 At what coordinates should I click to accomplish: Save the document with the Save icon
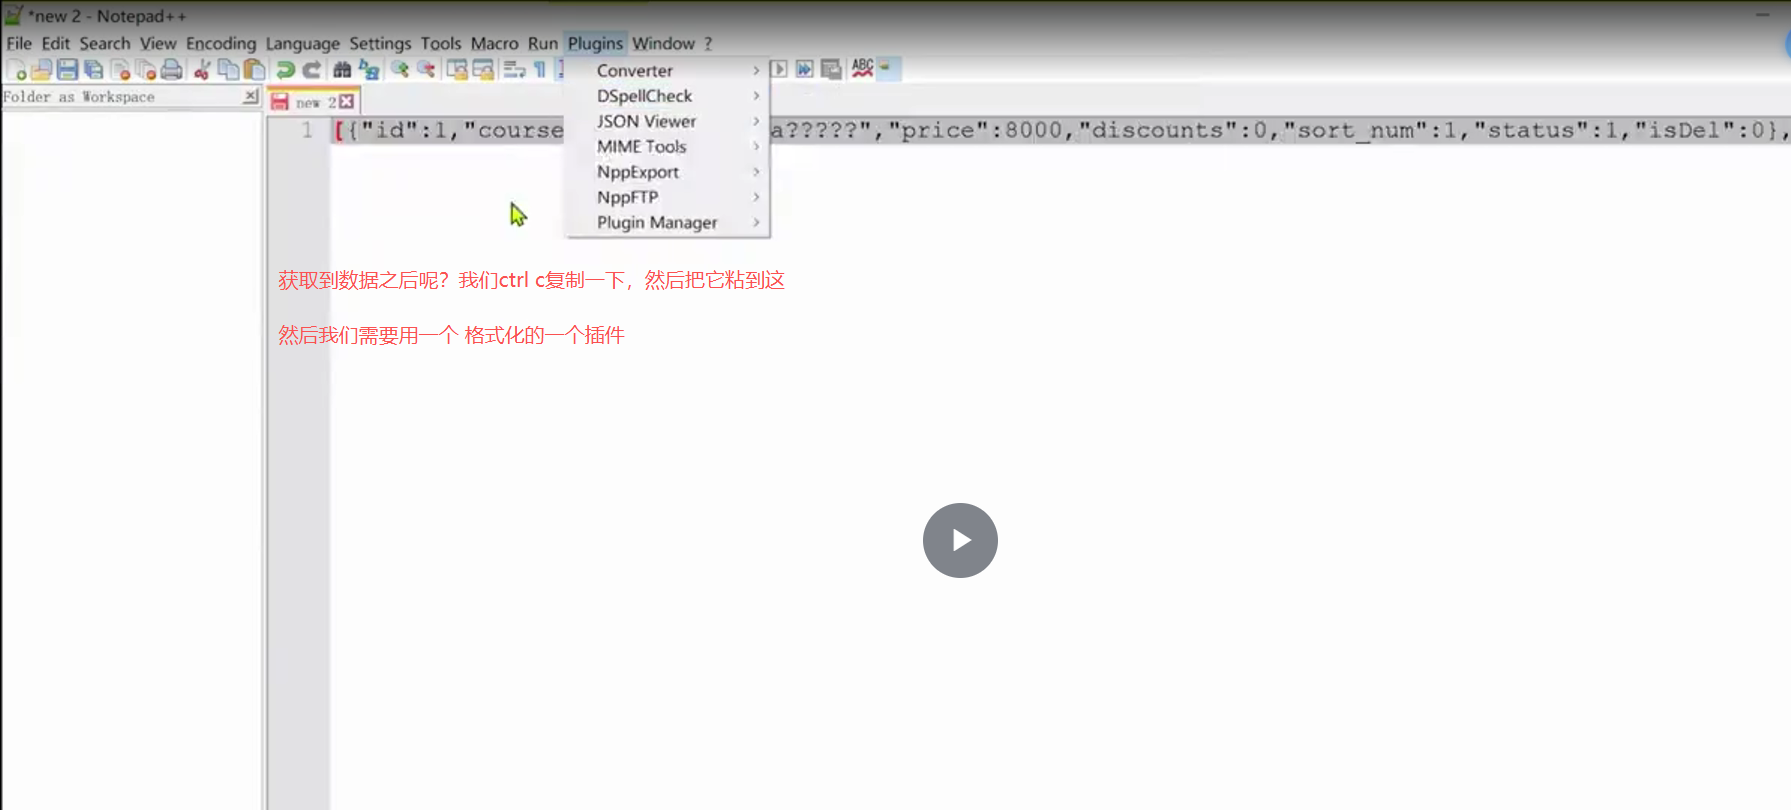pos(67,69)
